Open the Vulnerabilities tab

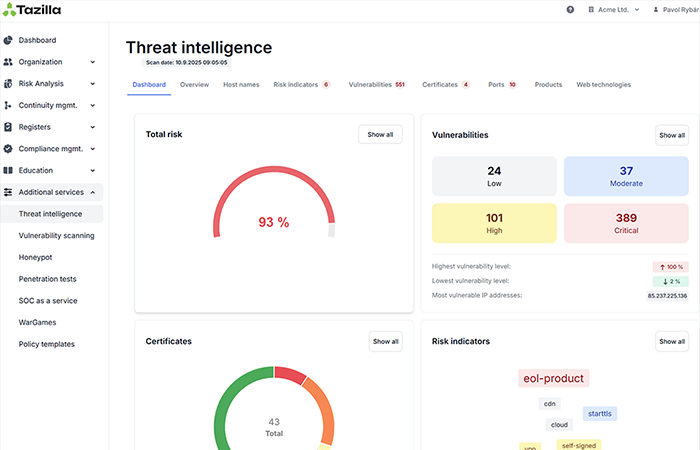(377, 84)
